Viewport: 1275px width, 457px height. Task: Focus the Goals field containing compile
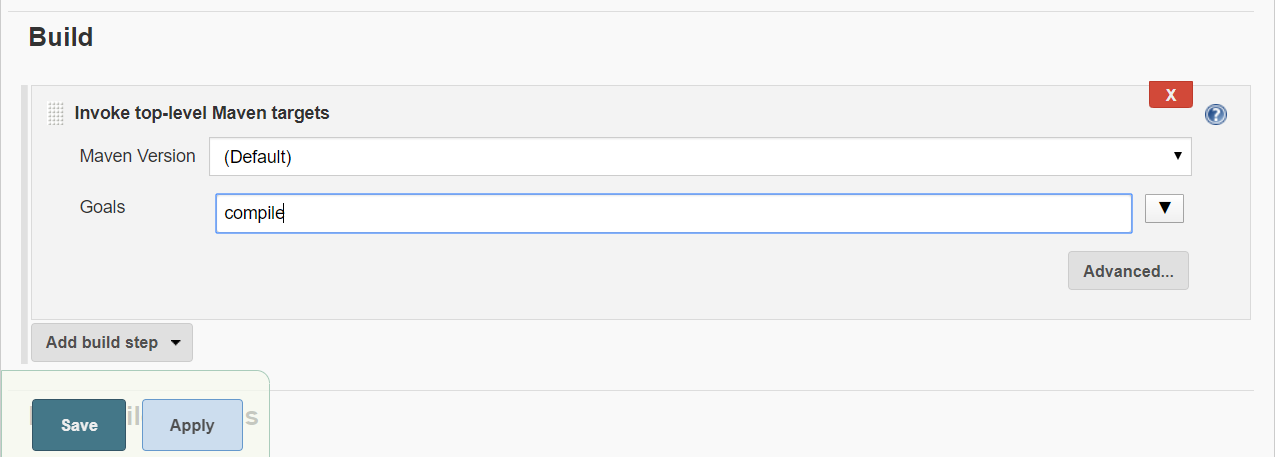[x=672, y=213]
